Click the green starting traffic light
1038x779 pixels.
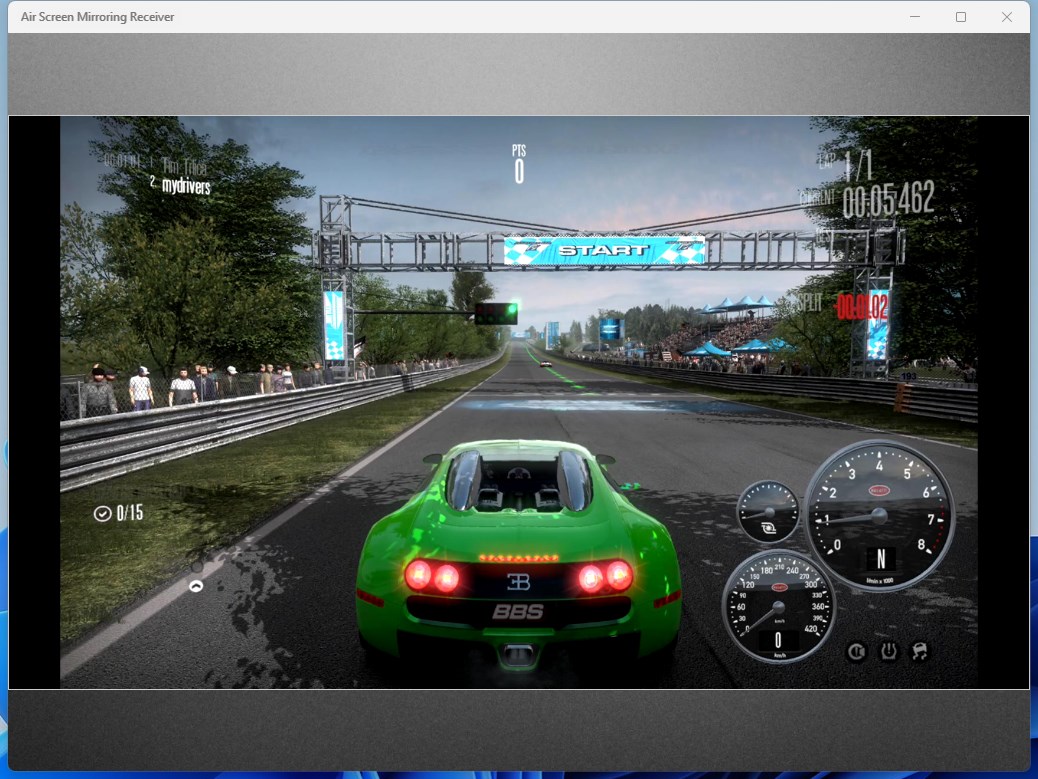tap(511, 309)
